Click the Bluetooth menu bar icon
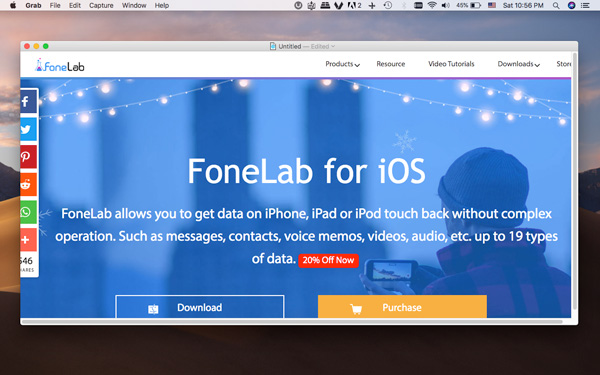 pos(404,5)
